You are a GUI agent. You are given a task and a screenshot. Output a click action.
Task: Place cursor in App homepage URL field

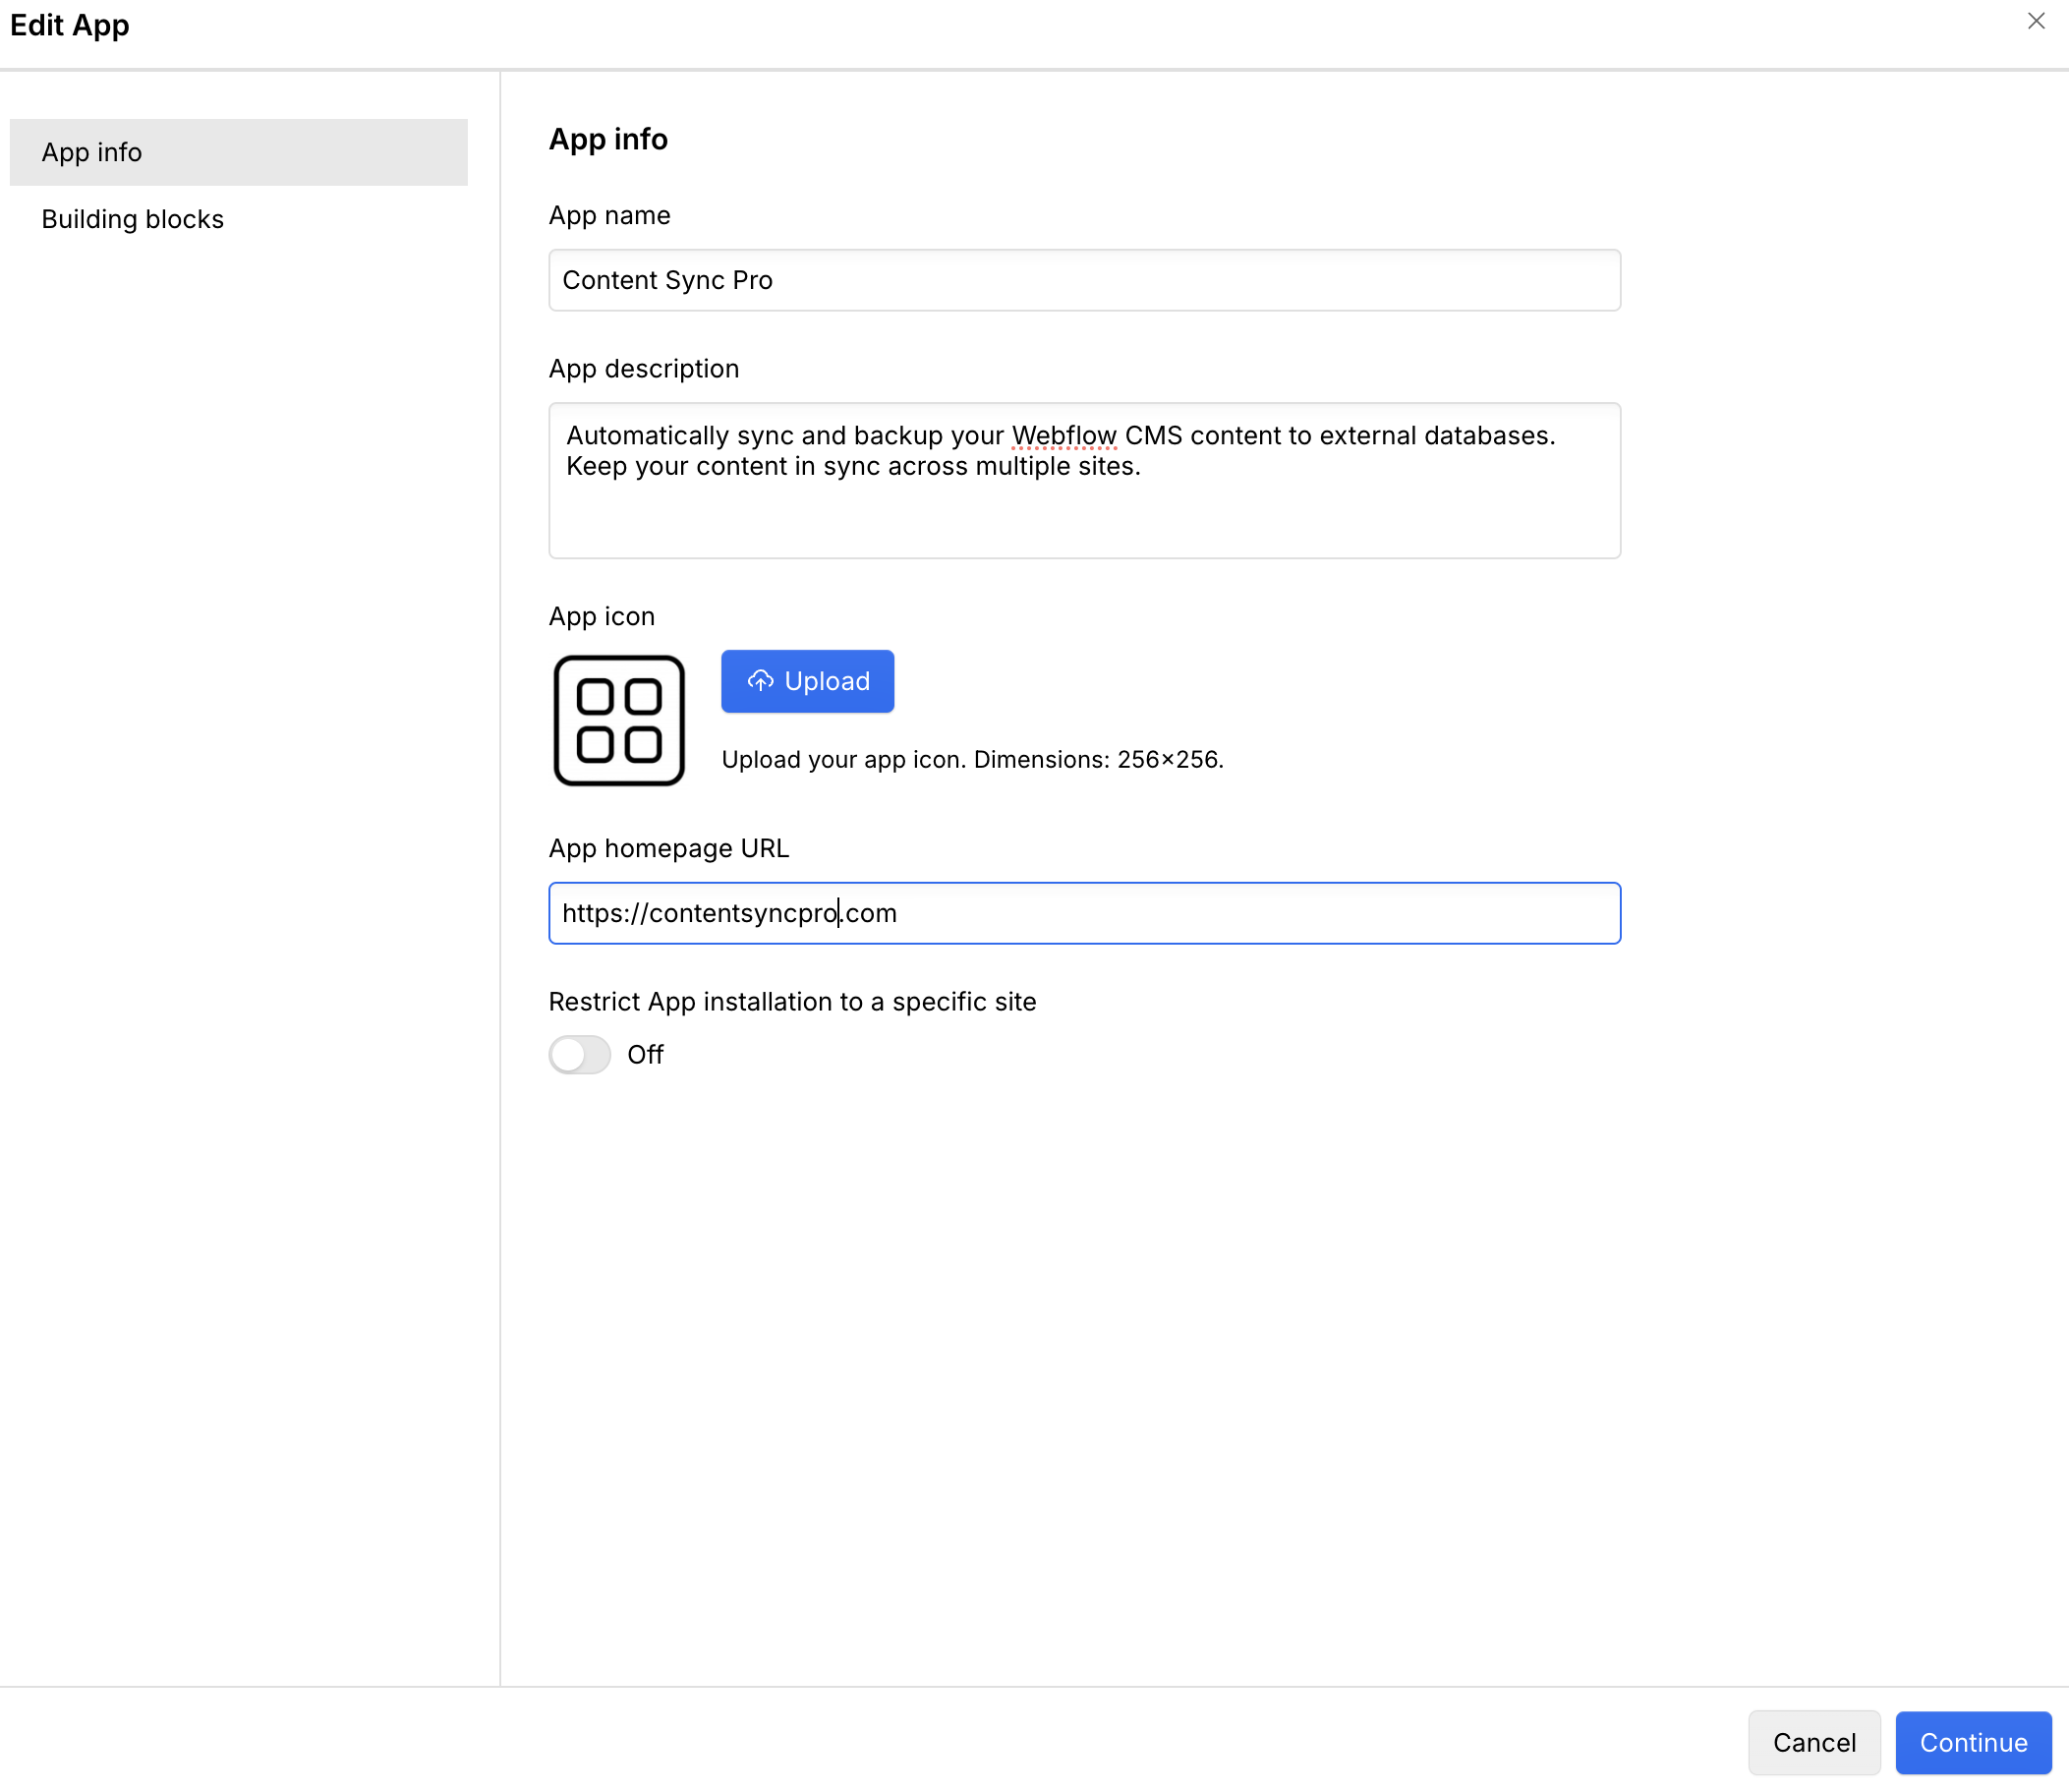1084,912
